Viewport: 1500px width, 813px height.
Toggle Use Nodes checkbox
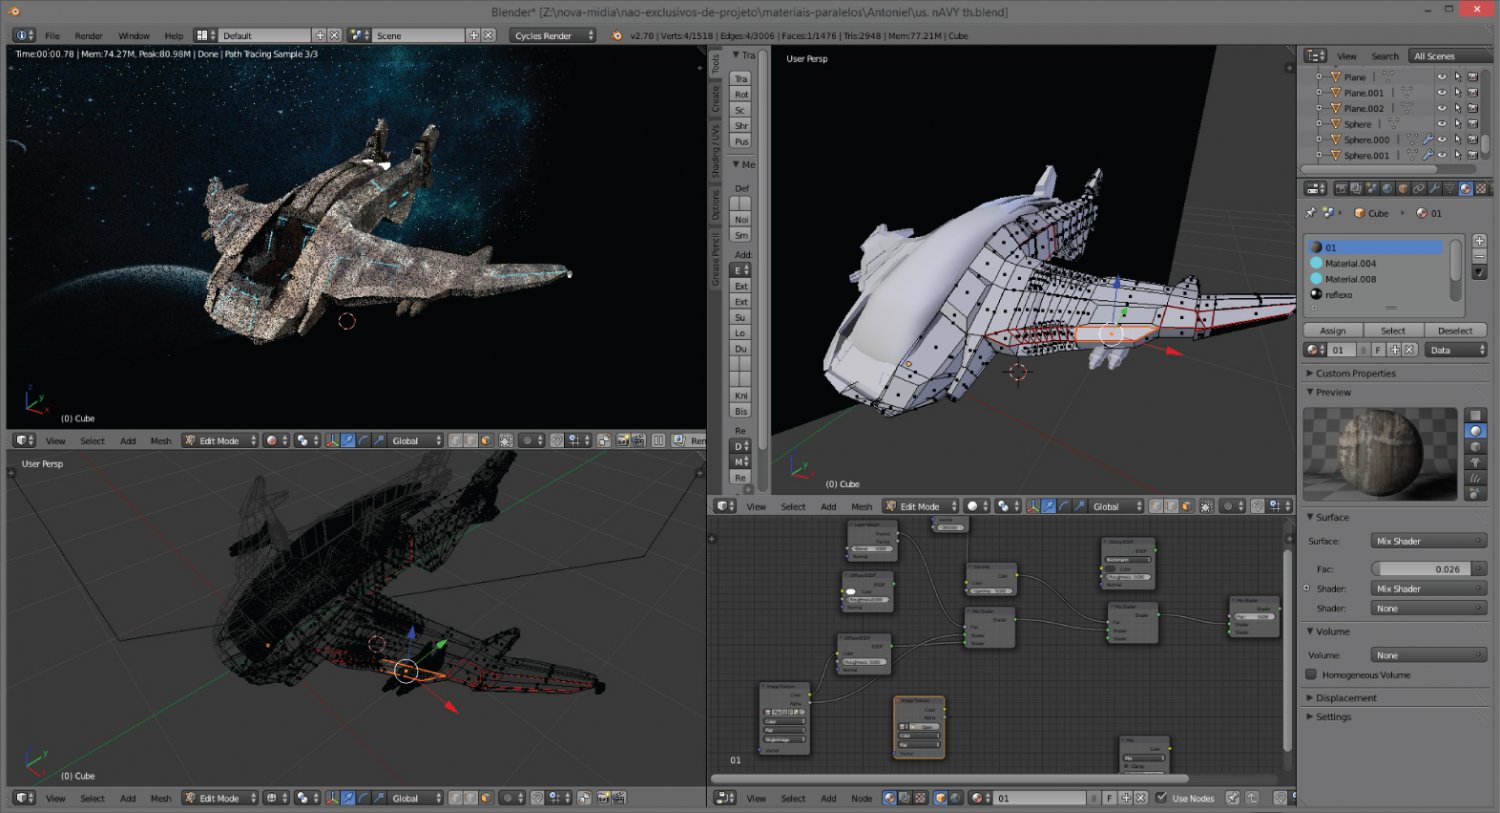click(x=1162, y=797)
